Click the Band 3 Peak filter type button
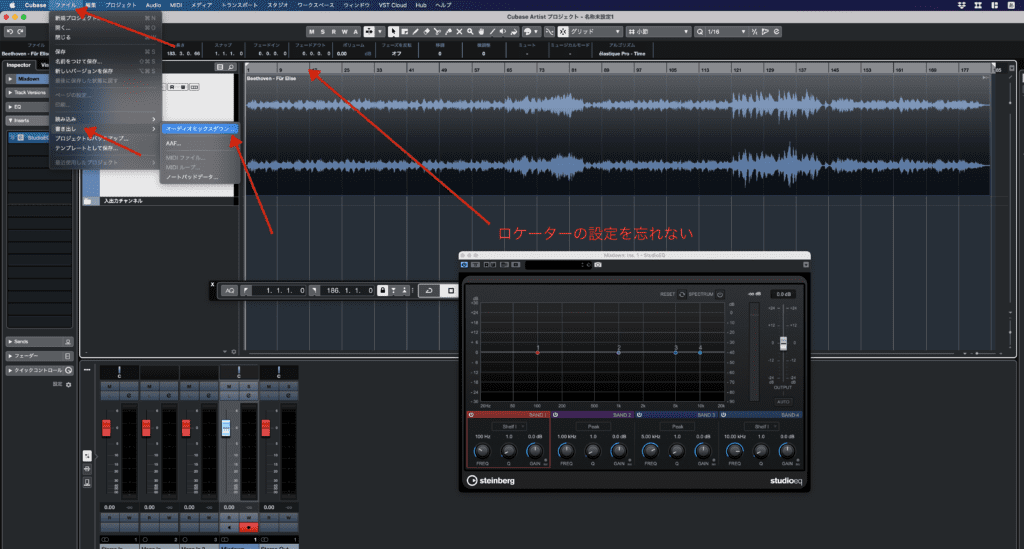Screen dimensions: 1024x549 click(x=678, y=426)
